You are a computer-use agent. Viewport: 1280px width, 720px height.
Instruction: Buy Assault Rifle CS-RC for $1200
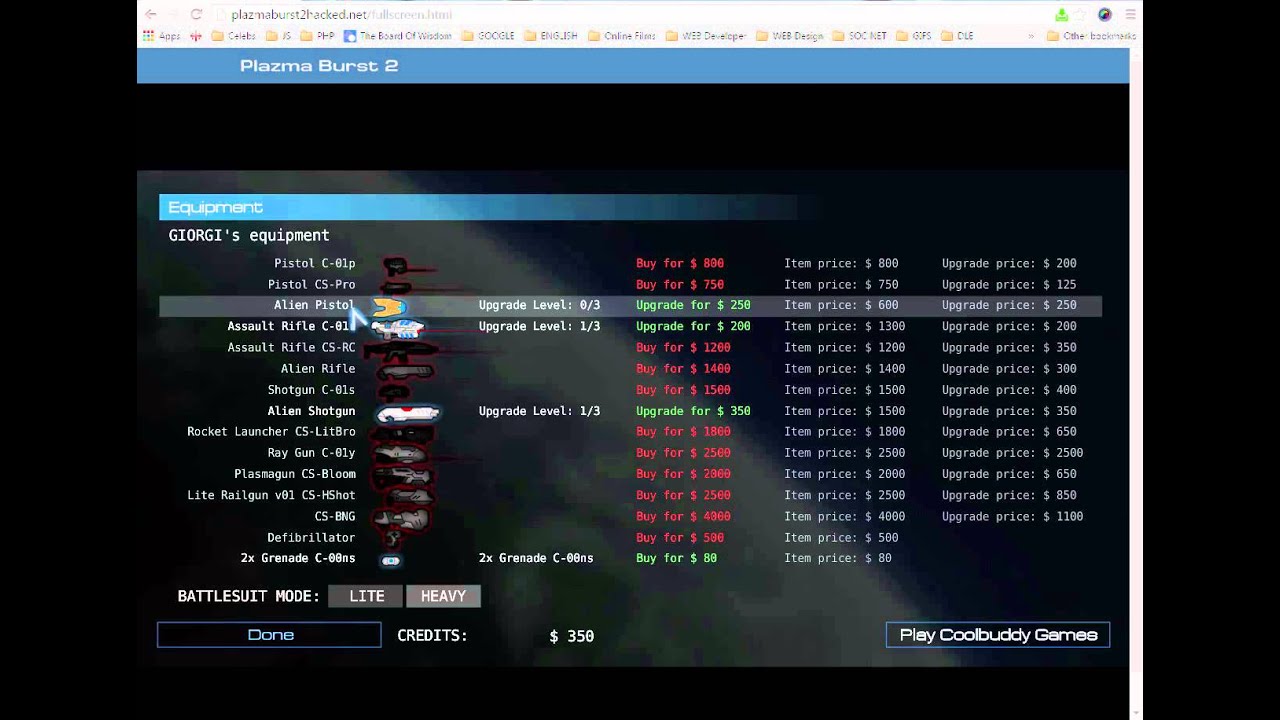tap(683, 348)
